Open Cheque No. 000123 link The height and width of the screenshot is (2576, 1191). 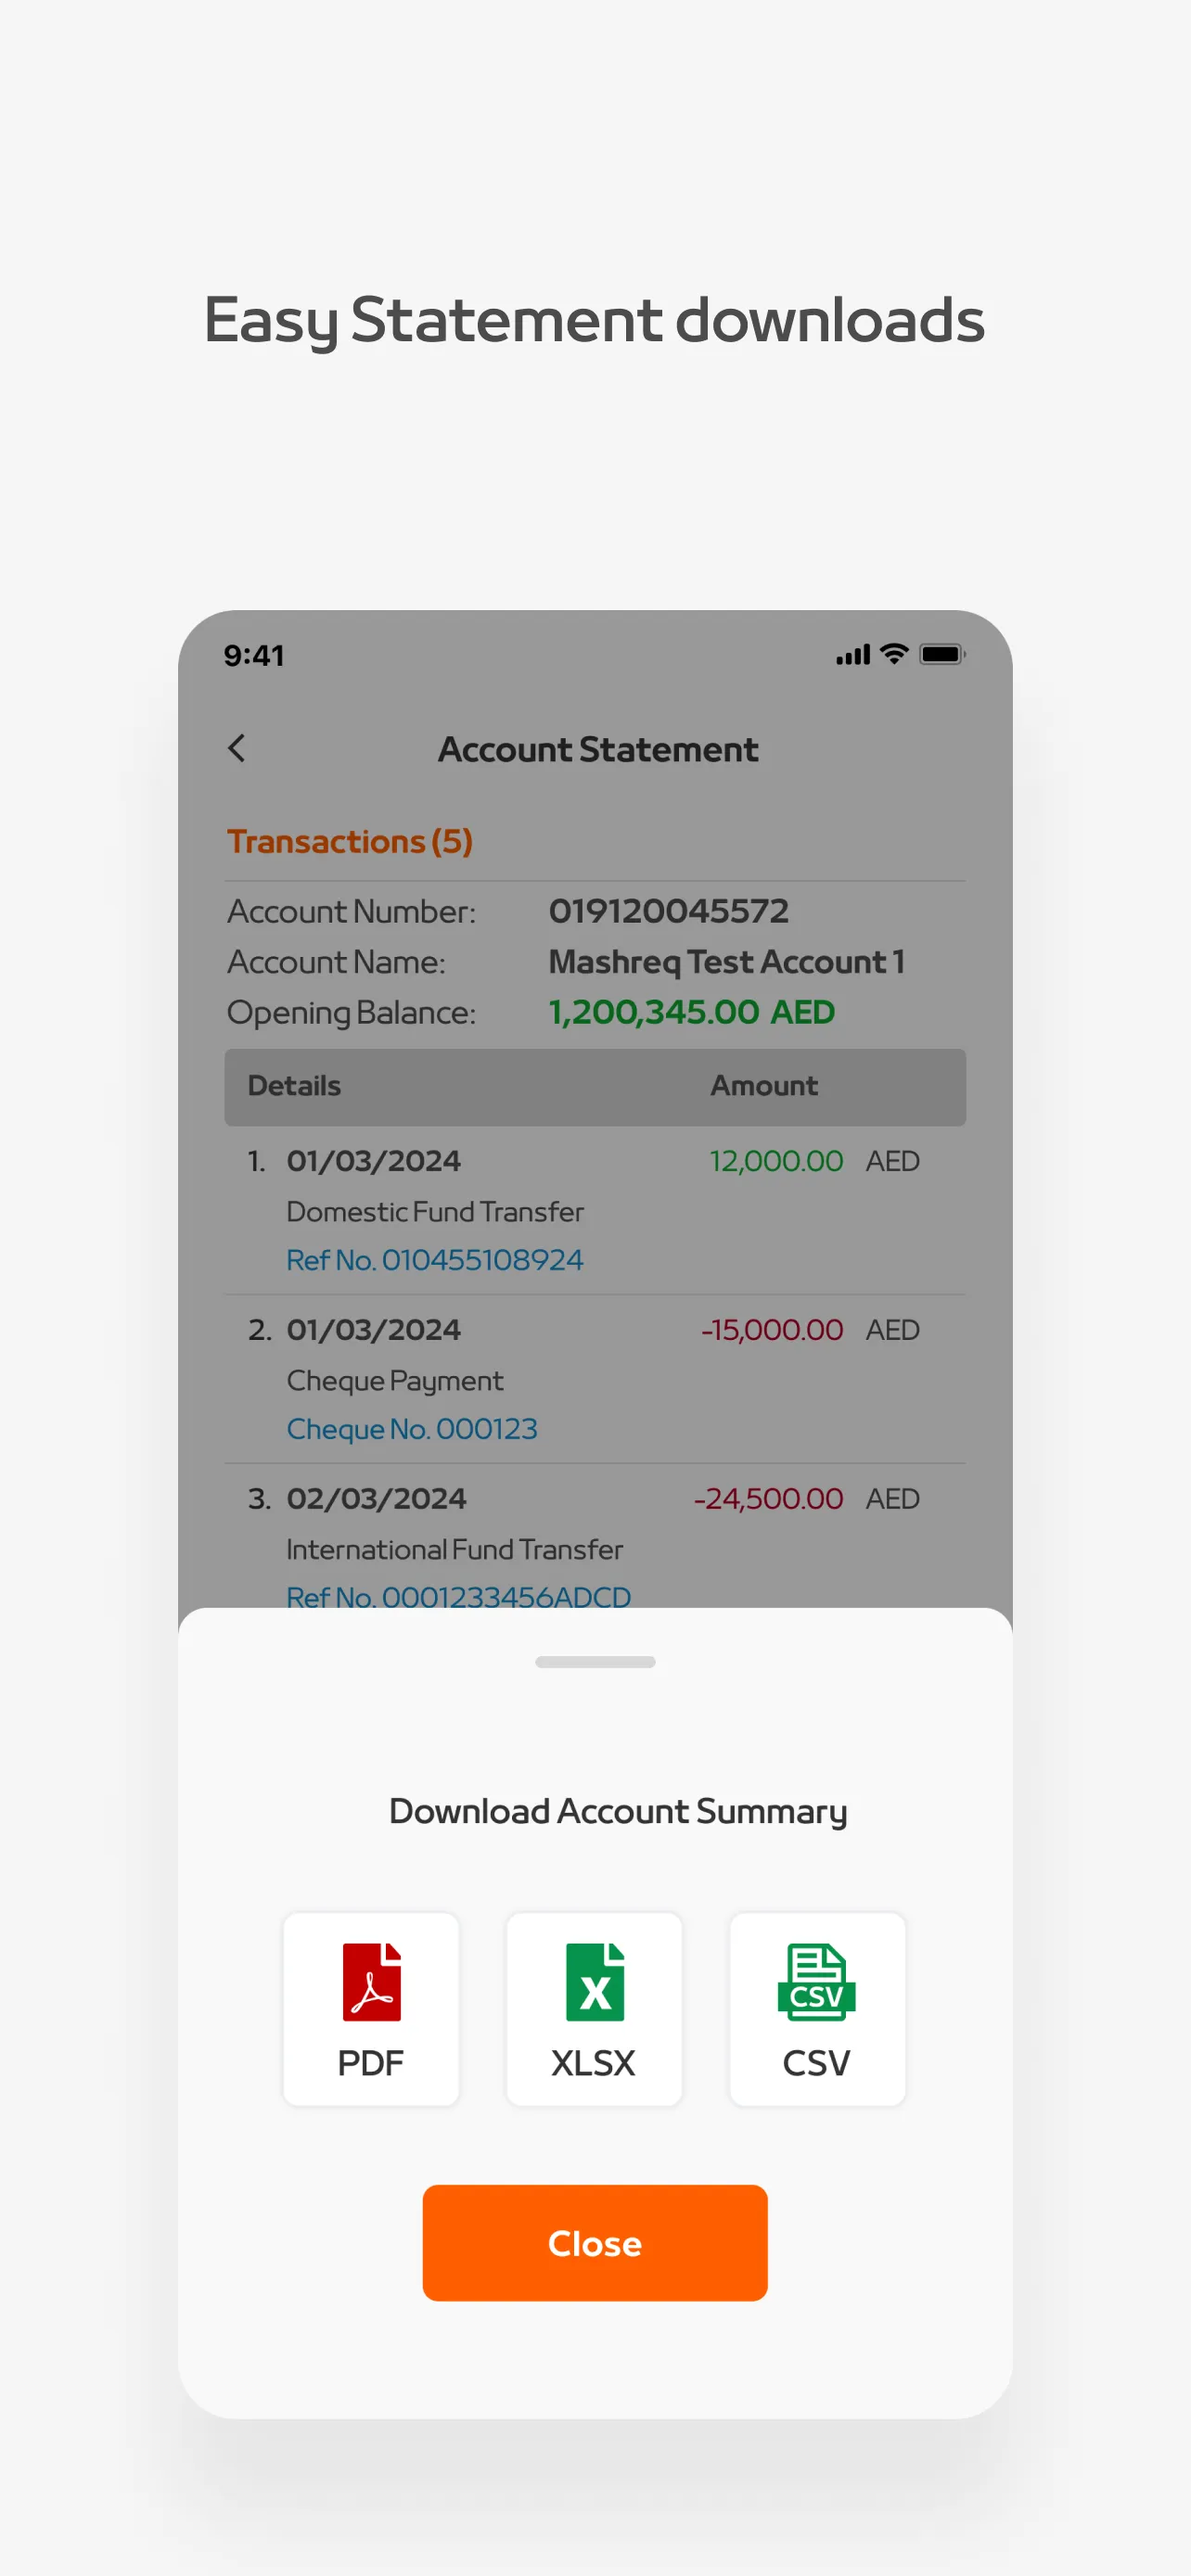click(412, 1429)
